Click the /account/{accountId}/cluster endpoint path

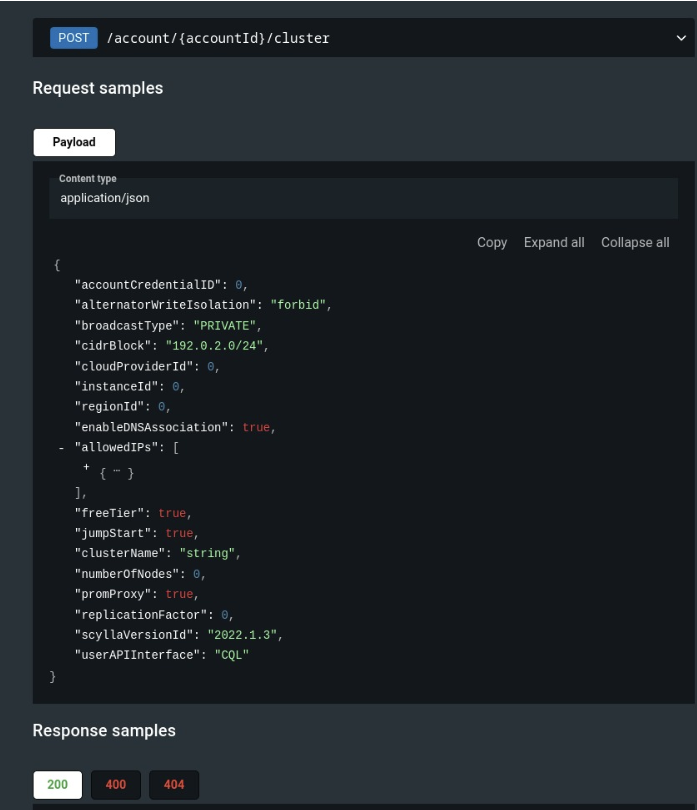218,38
